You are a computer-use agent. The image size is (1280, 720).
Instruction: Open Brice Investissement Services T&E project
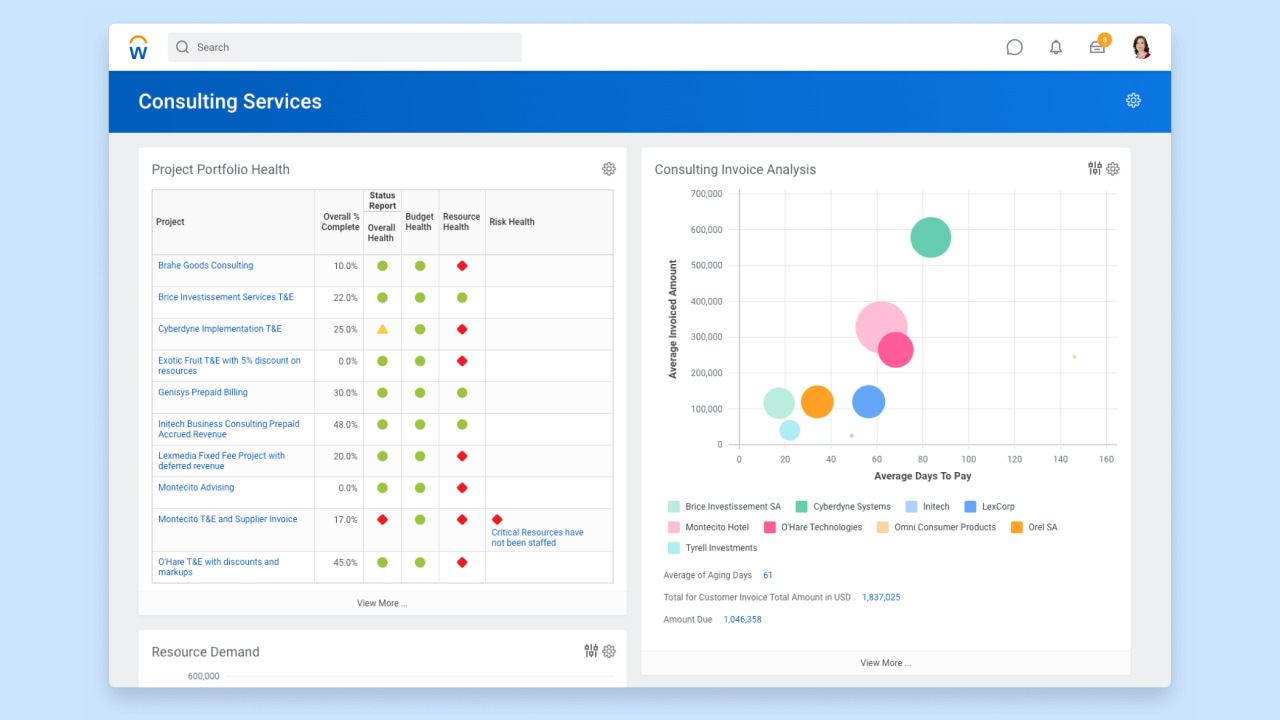pos(226,297)
